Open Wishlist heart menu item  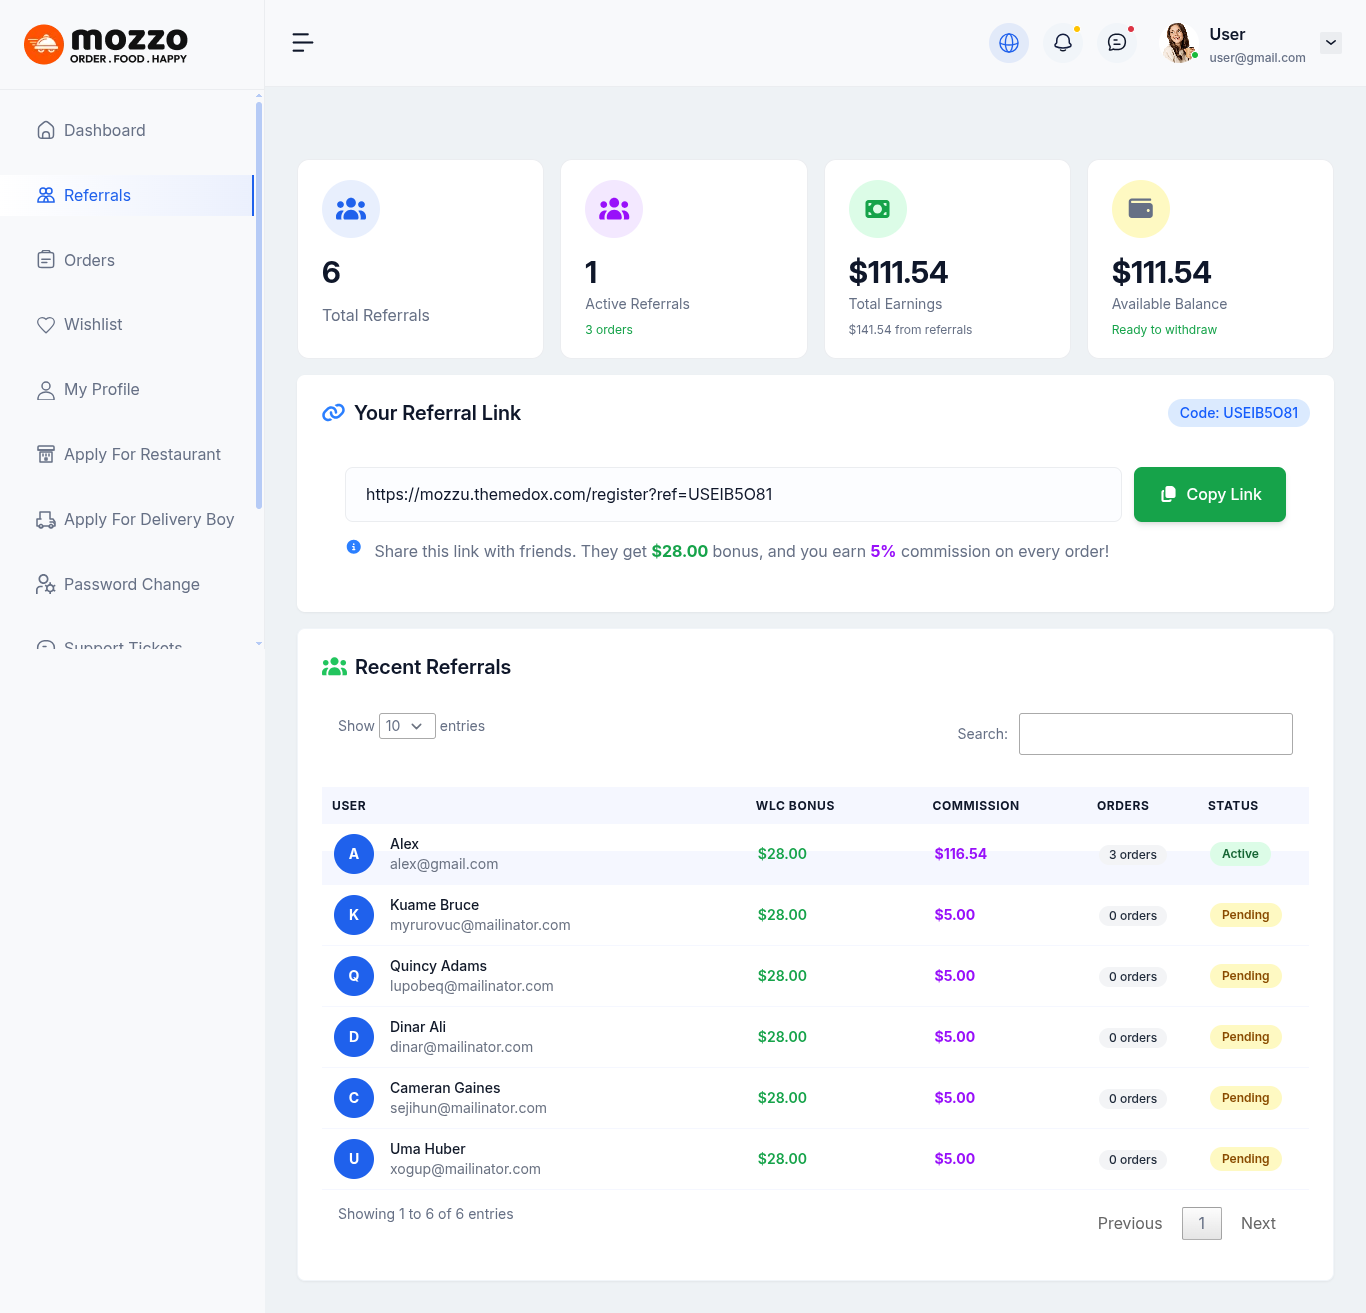coord(93,325)
